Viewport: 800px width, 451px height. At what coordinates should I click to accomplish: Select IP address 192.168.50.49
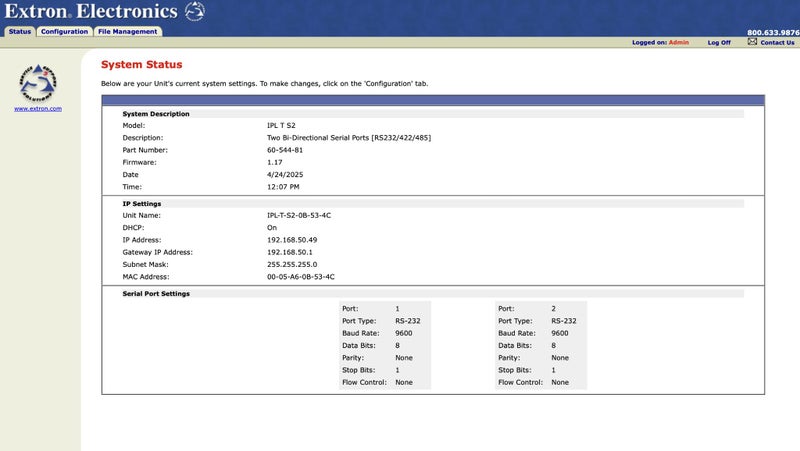[292, 240]
